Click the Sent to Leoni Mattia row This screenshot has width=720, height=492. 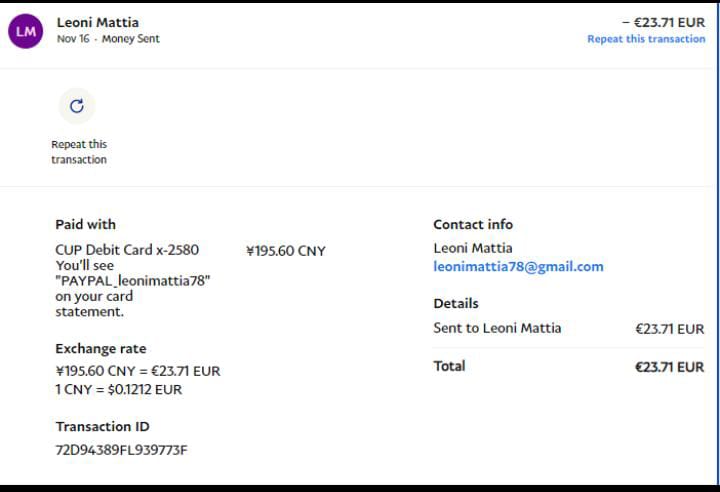click(497, 328)
